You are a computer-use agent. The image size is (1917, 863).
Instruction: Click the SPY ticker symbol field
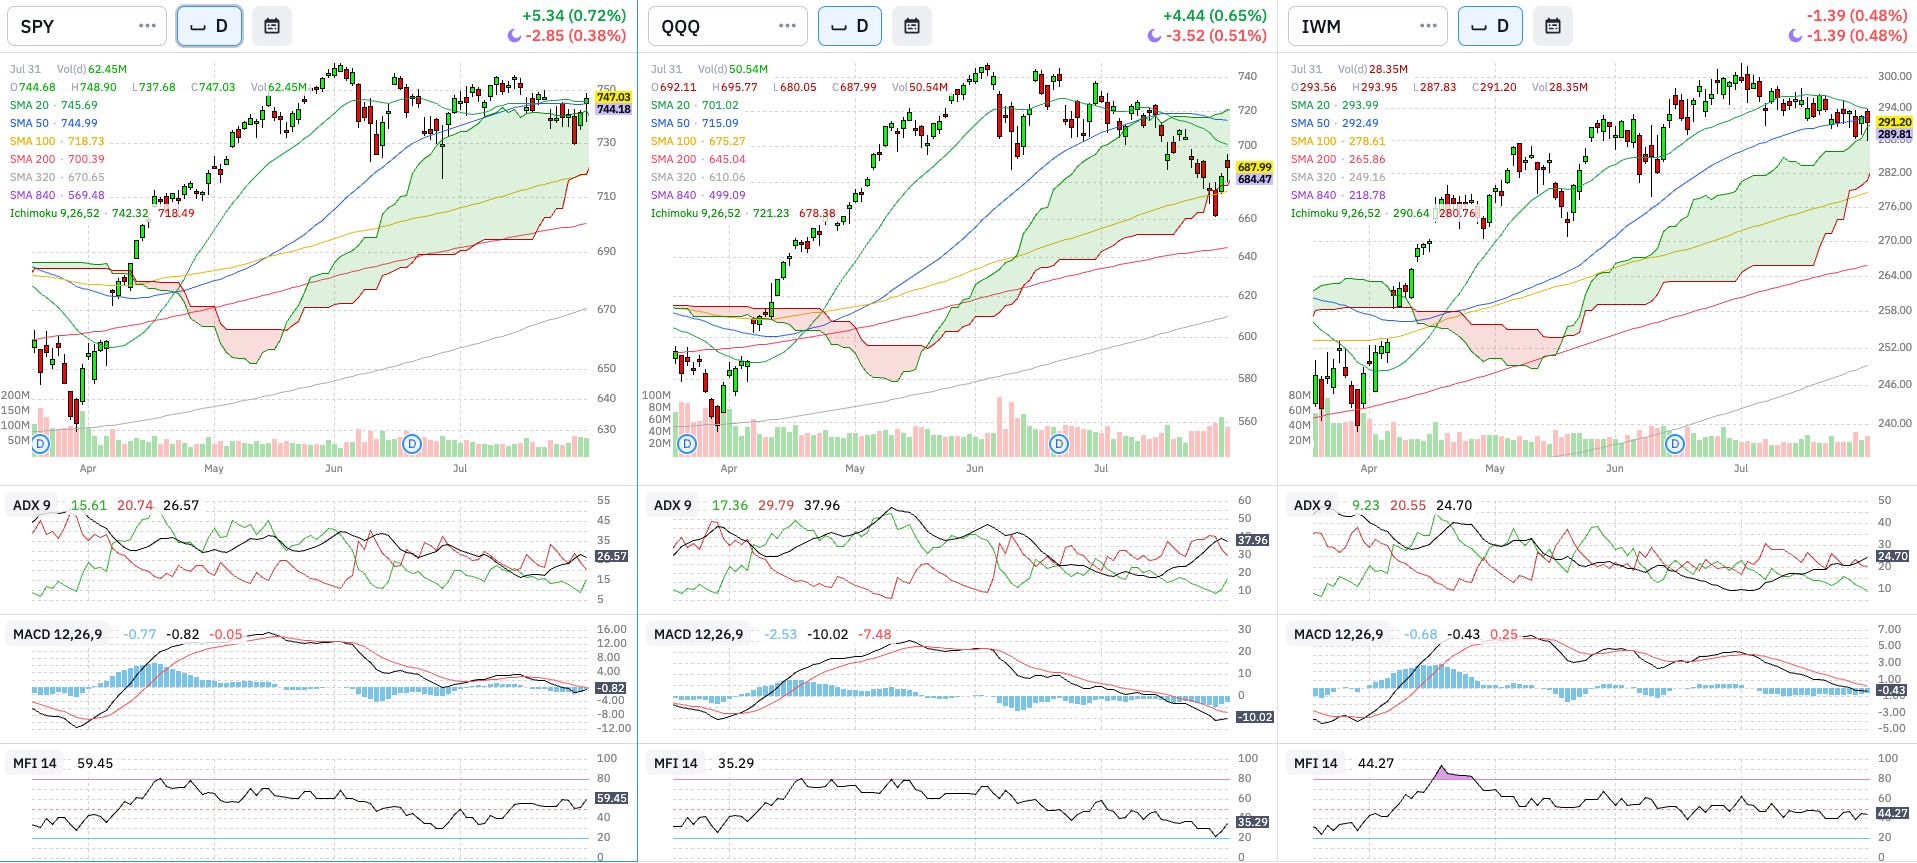coord(87,26)
